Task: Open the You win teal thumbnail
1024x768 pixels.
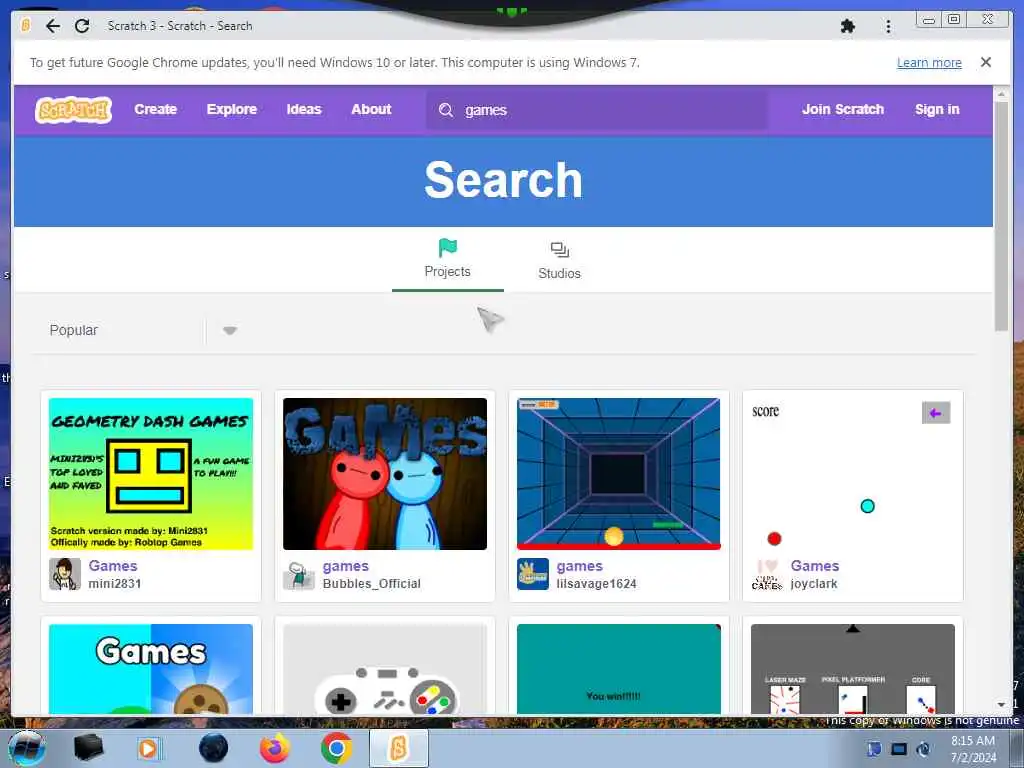Action: point(618,669)
